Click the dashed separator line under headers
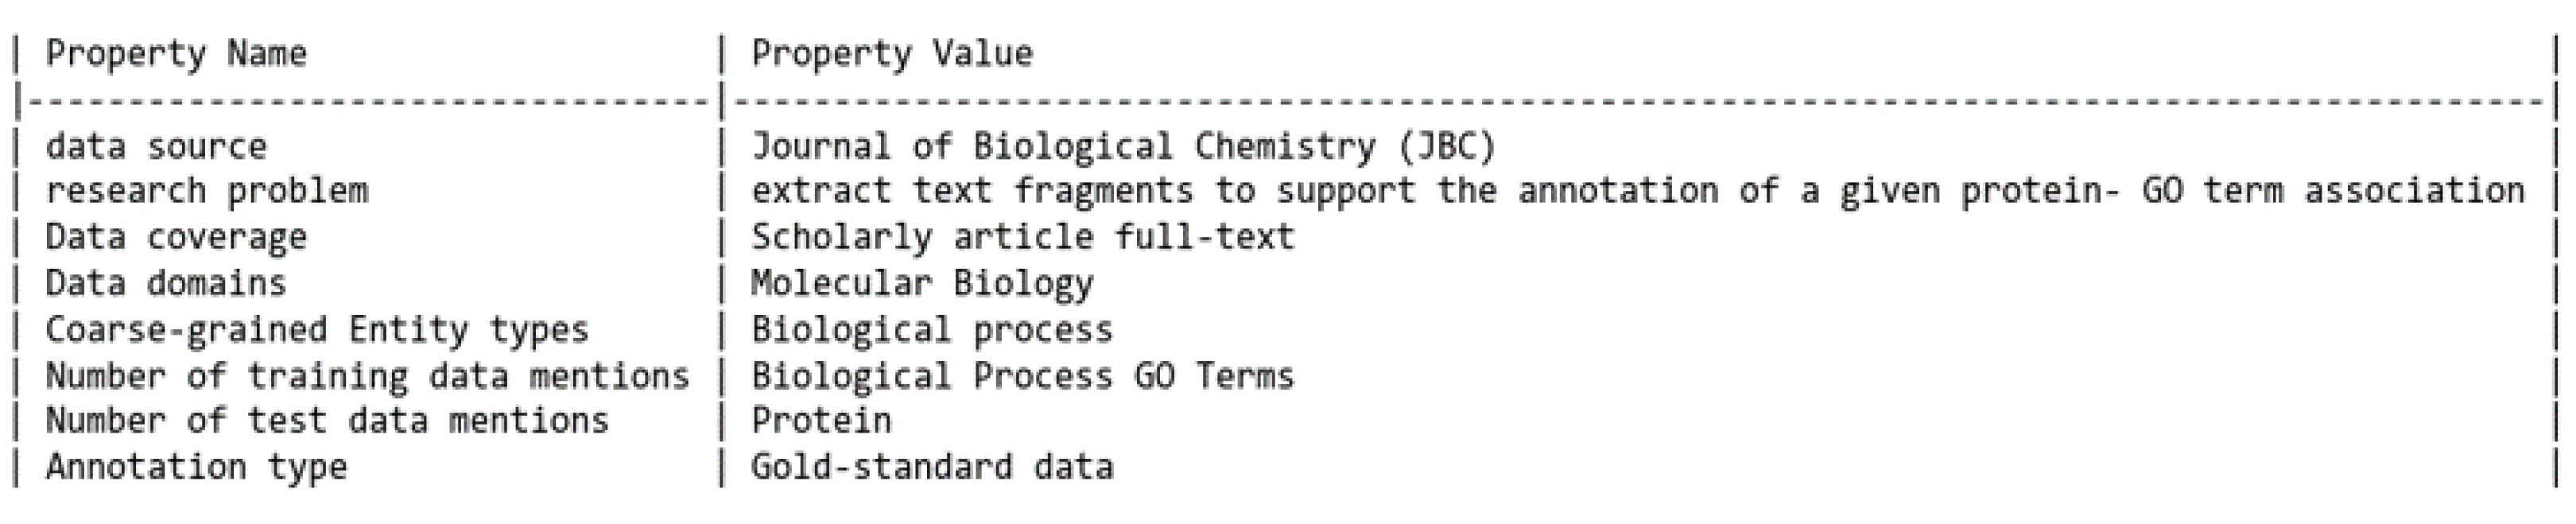Image resolution: width=2576 pixels, height=524 pixels. coord(1285,100)
